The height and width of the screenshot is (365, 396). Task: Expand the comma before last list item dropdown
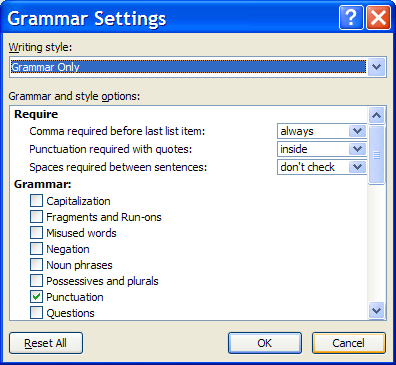tap(357, 131)
